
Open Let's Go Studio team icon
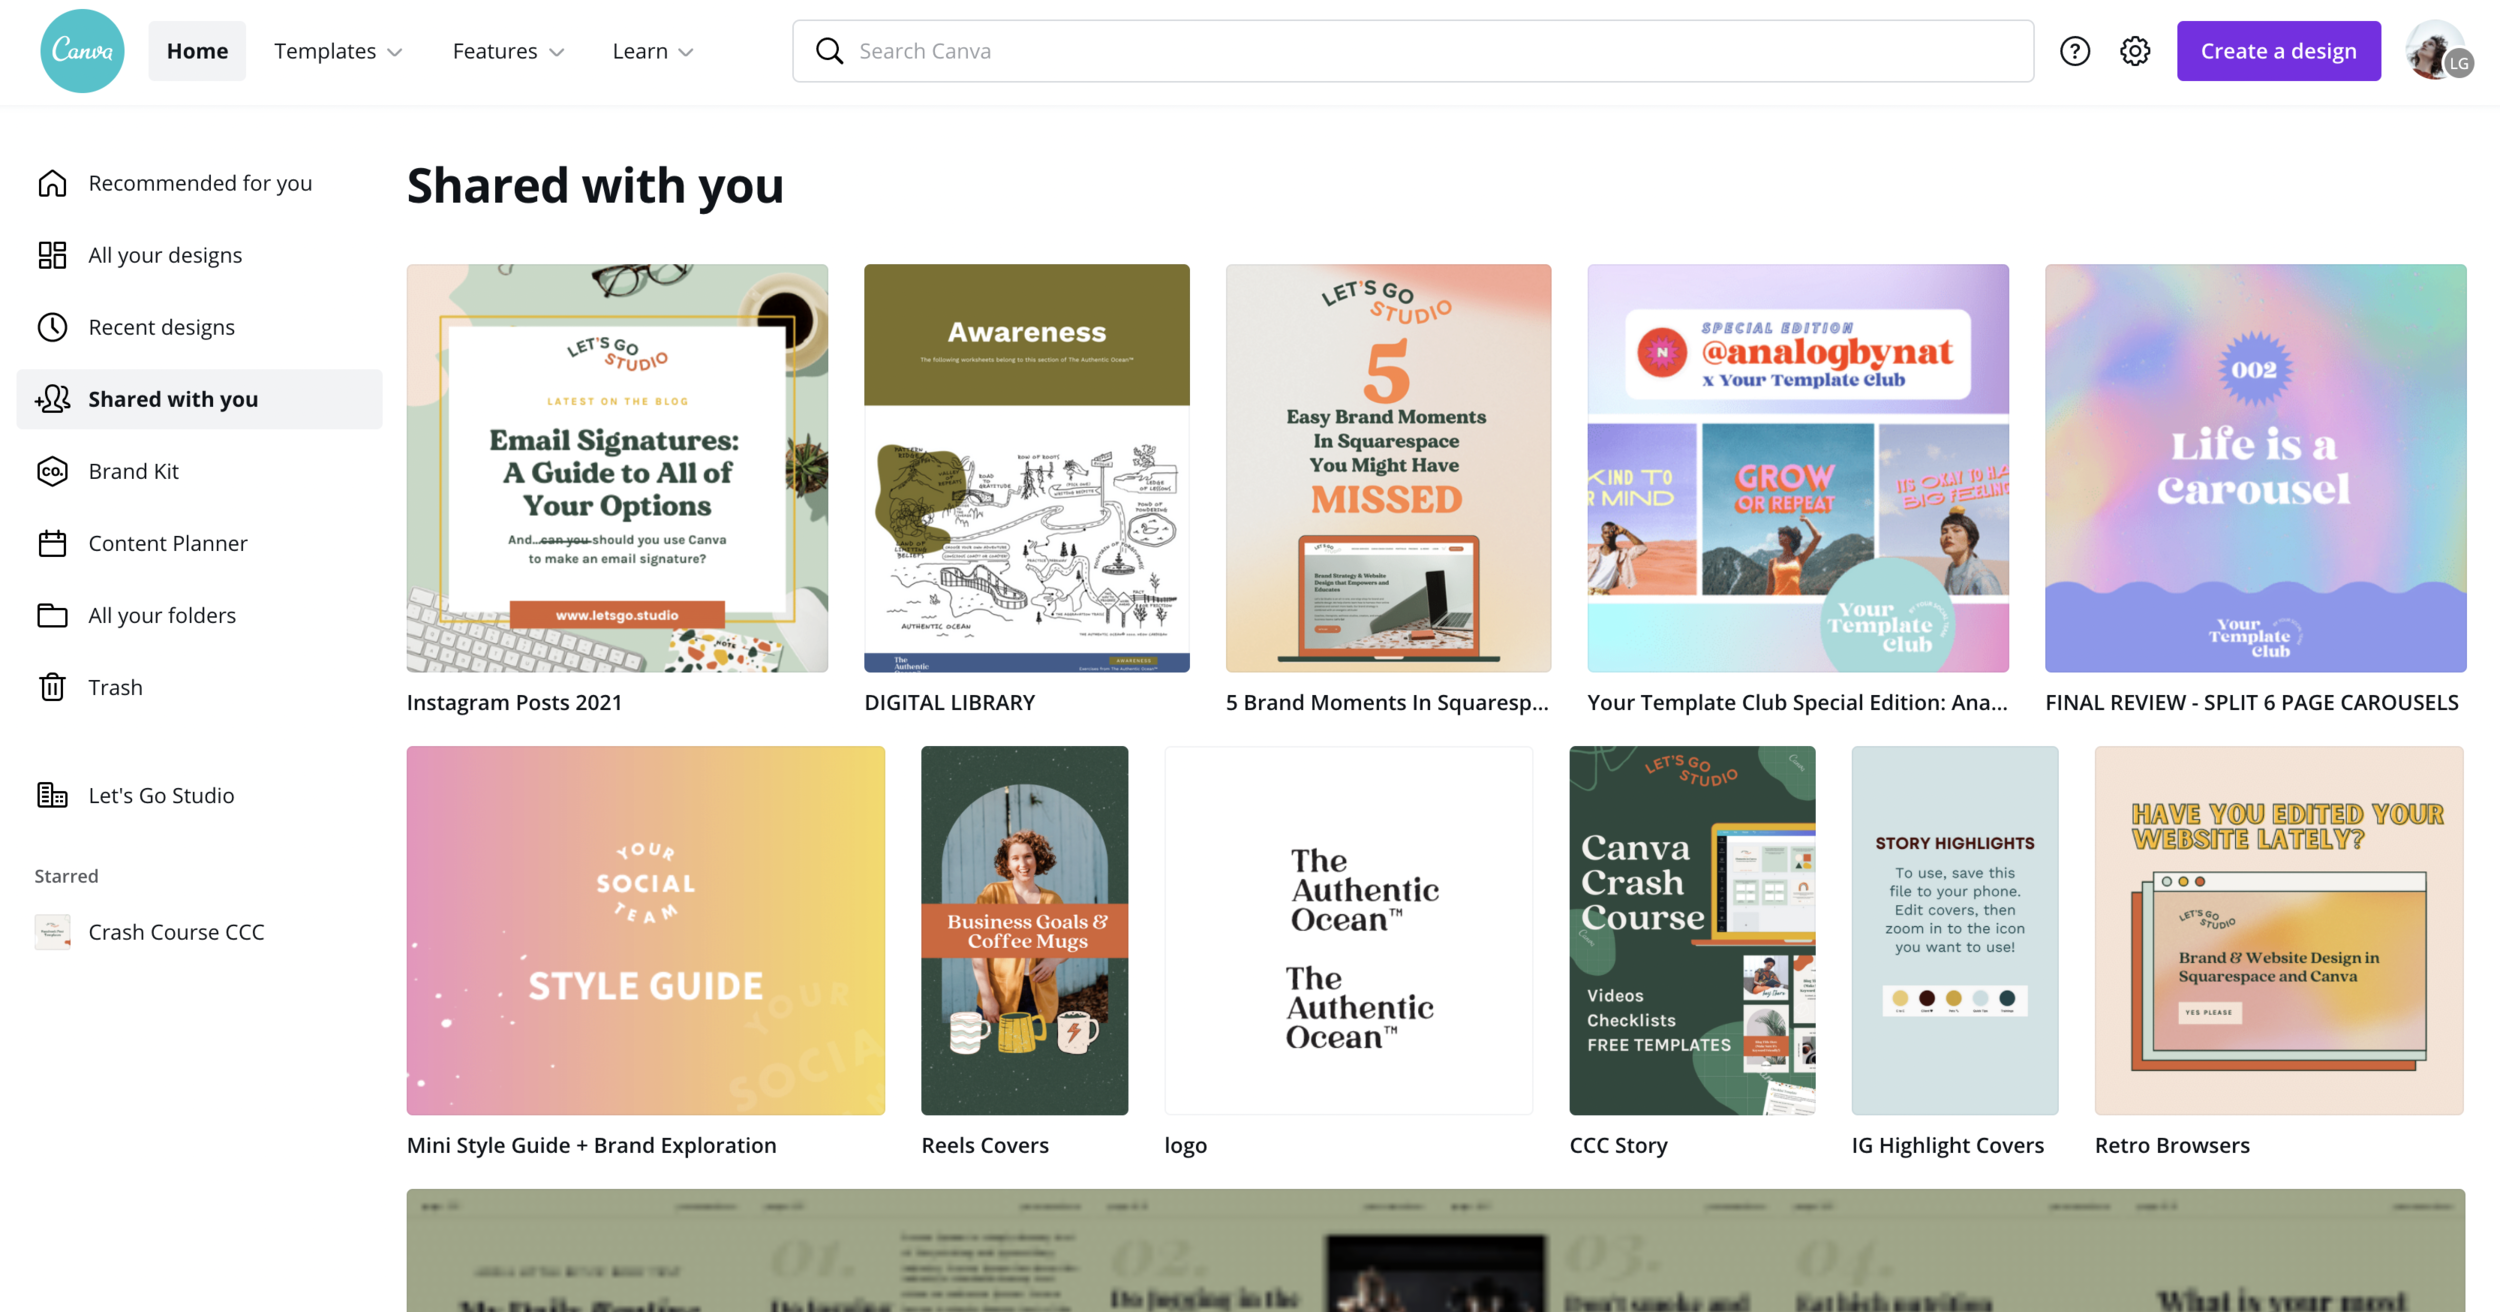[52, 795]
